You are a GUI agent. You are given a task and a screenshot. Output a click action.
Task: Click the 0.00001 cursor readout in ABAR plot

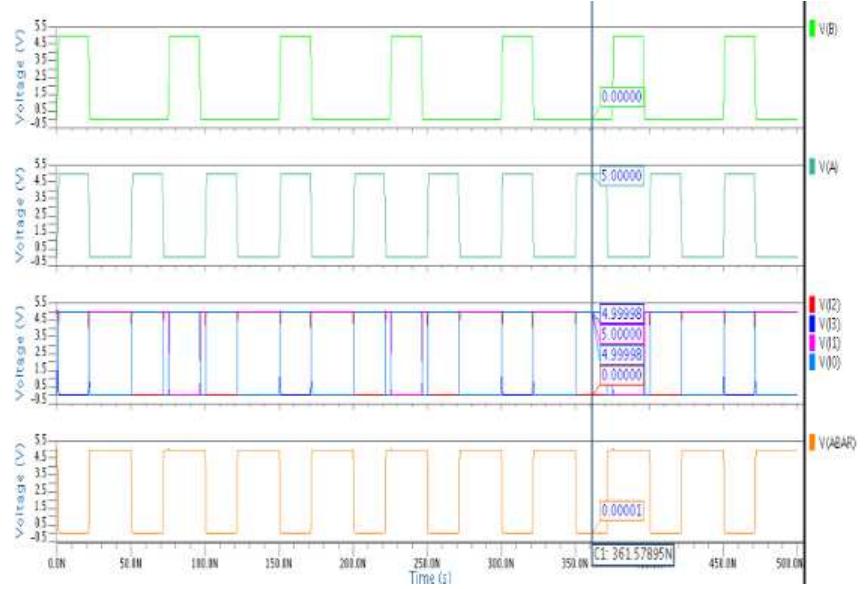621,509
